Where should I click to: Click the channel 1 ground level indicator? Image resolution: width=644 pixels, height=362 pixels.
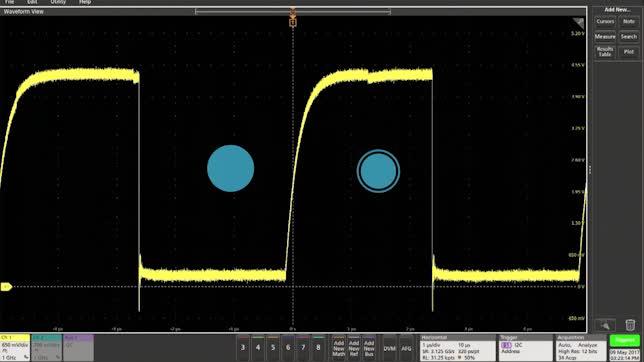(6, 287)
